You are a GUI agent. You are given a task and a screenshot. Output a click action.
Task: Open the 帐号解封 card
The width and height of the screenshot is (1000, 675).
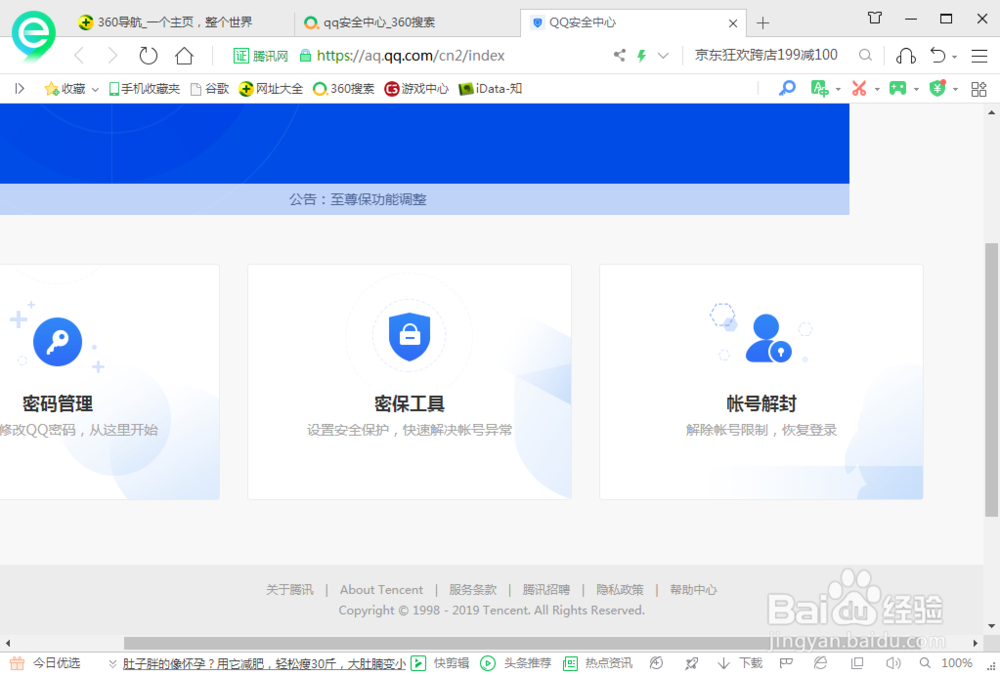point(761,382)
